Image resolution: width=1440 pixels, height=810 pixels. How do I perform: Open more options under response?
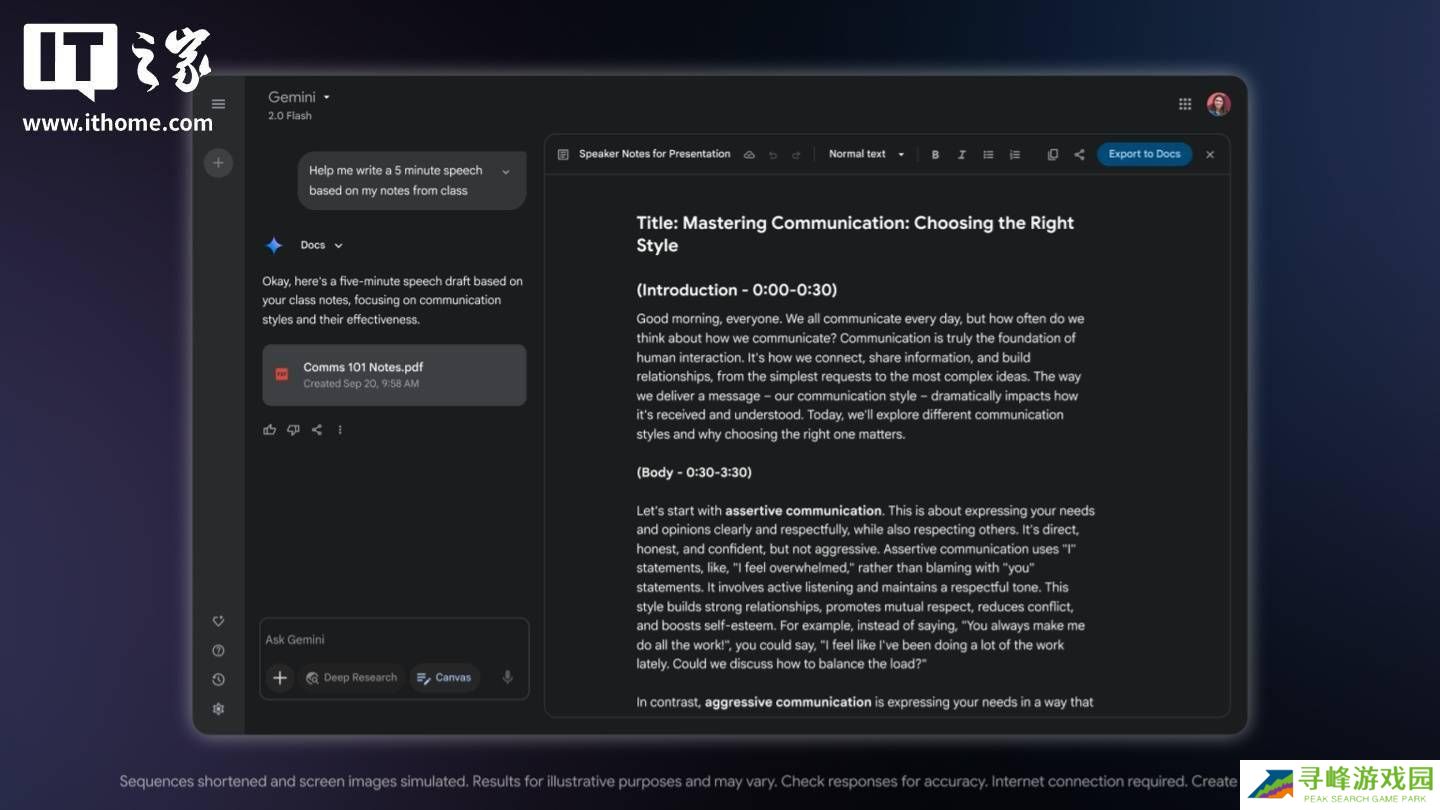pos(340,430)
